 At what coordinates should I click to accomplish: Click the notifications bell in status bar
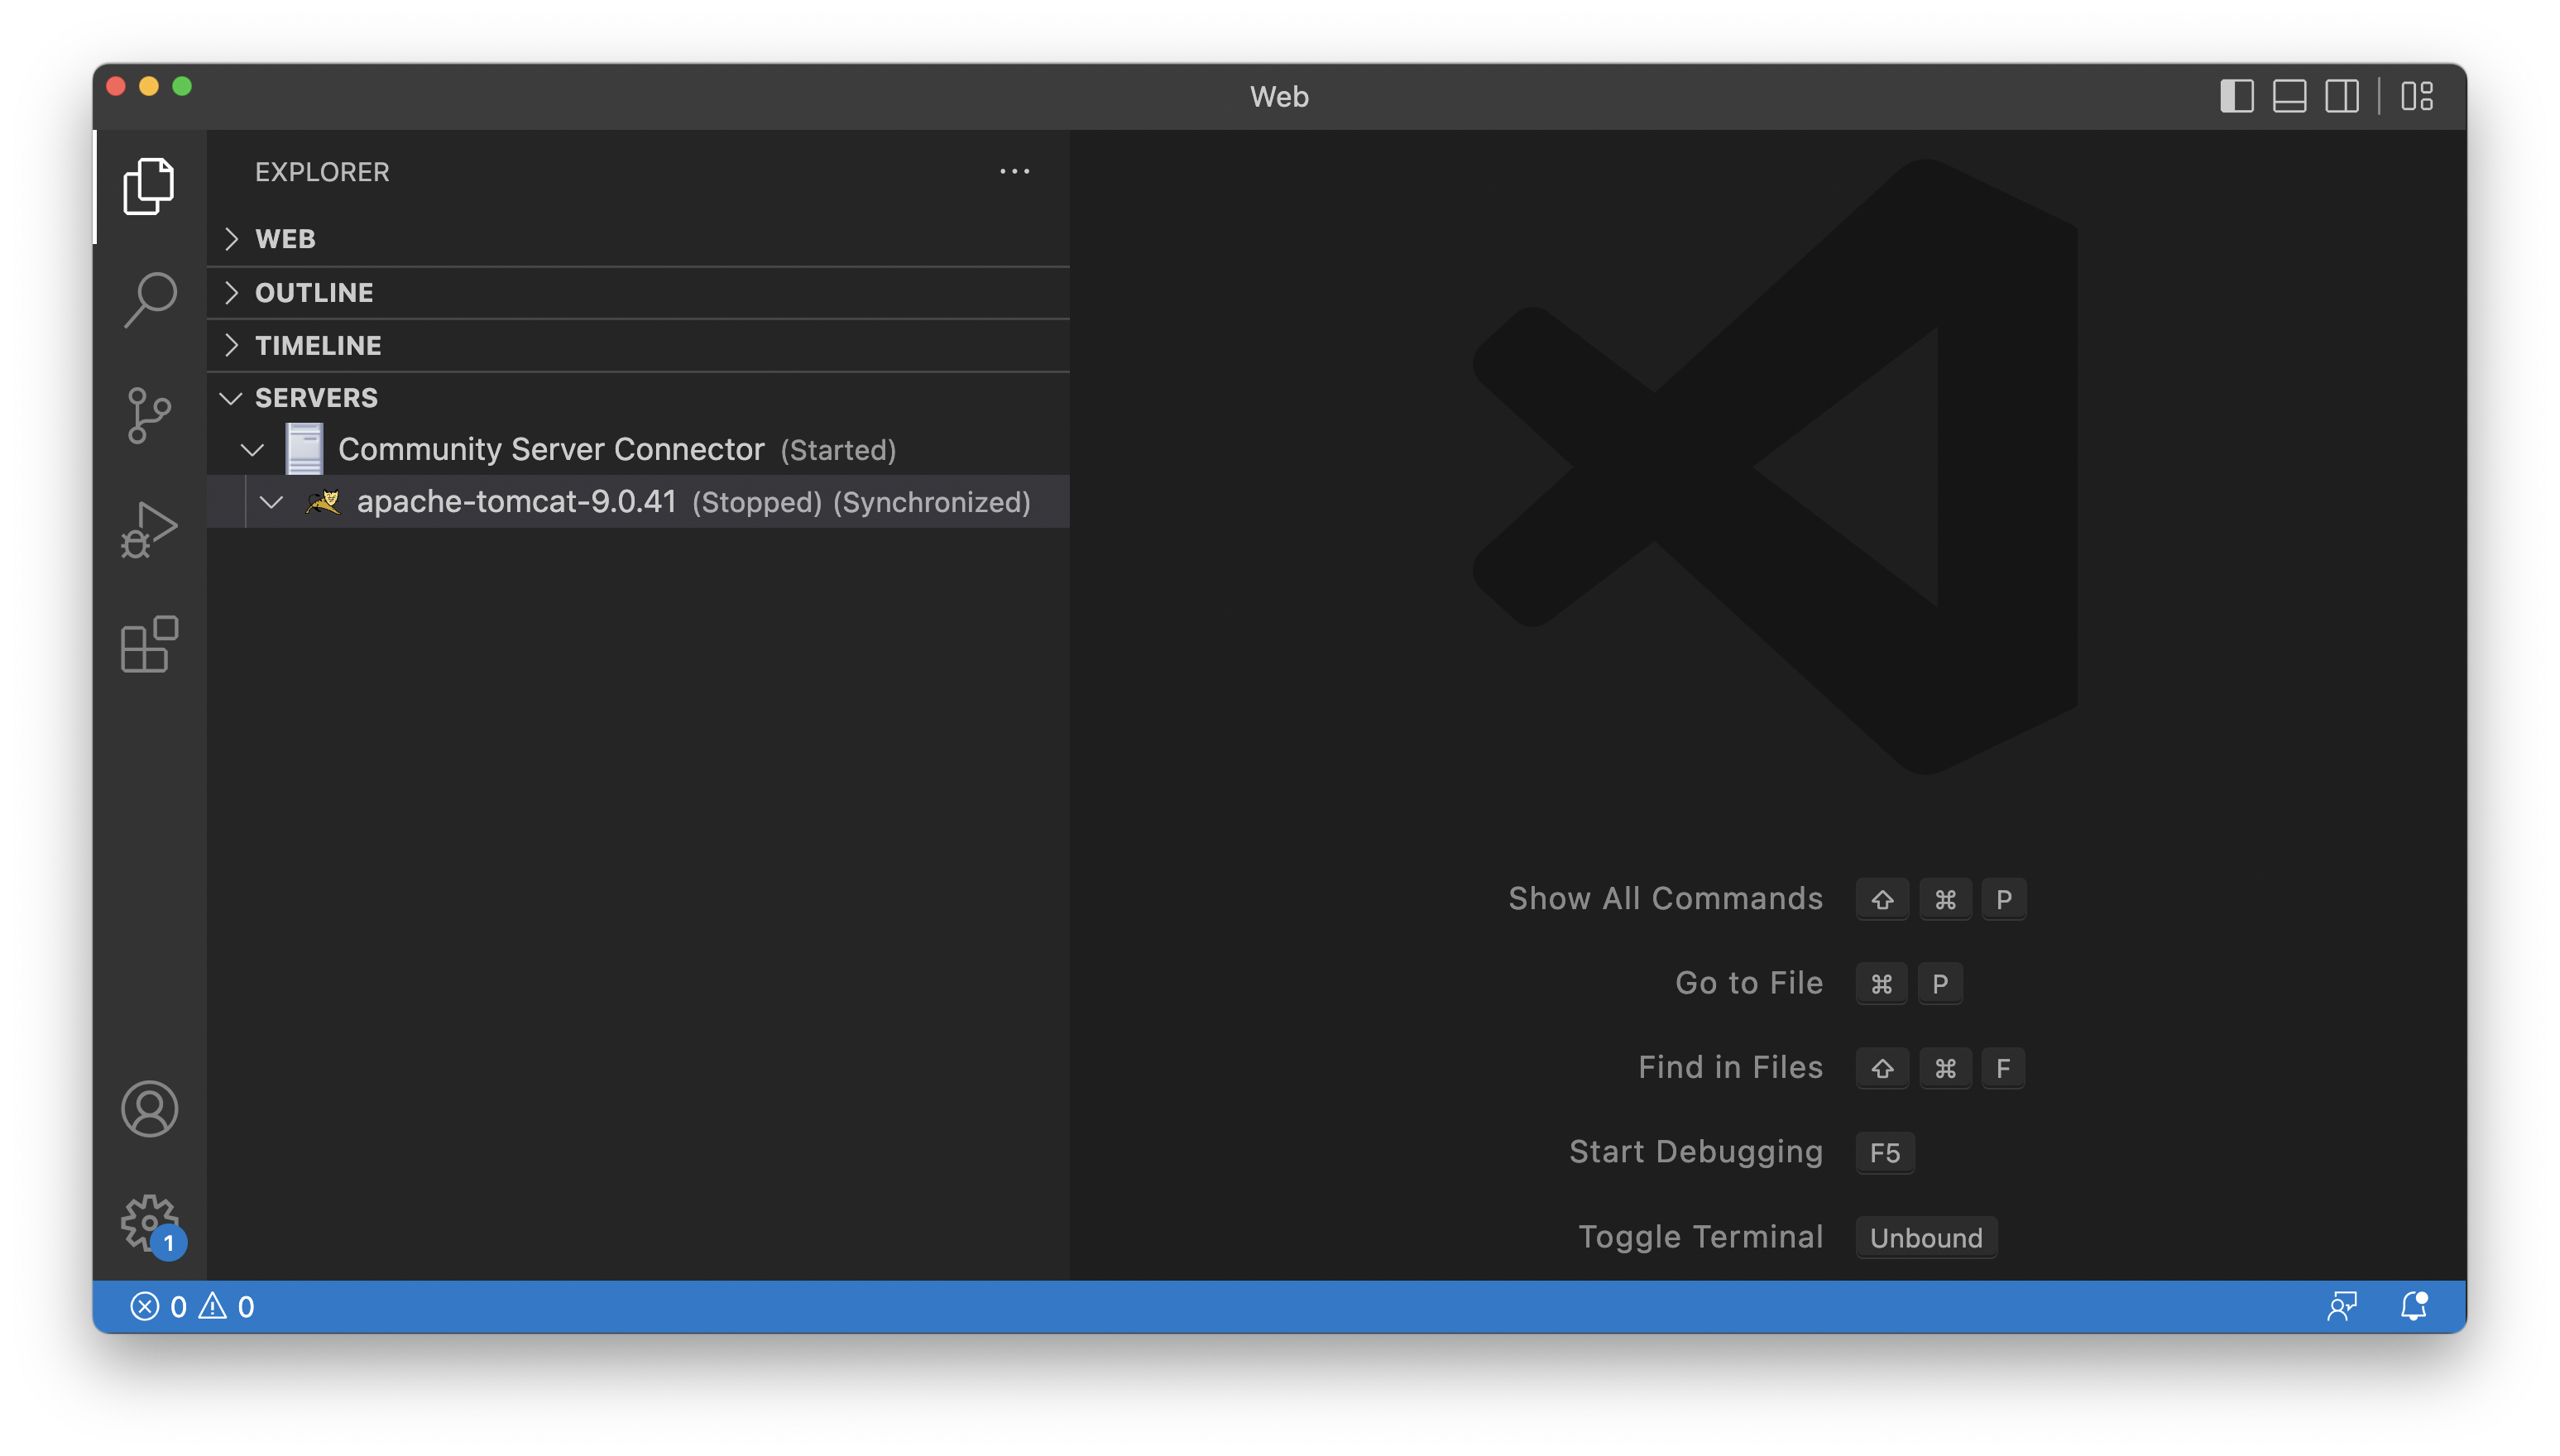point(2414,1306)
